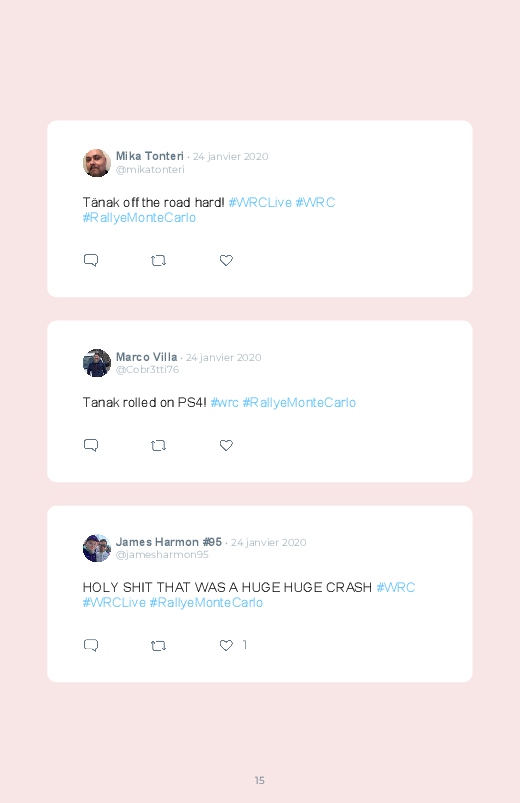
Task: Reply to Mika Tonteri's tweet
Action: [x=91, y=260]
